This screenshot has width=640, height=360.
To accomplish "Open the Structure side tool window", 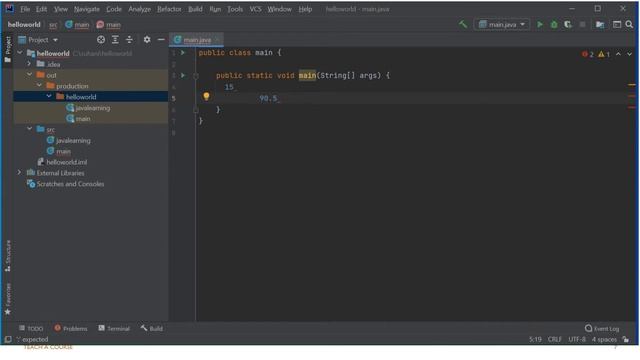I will point(8,256).
